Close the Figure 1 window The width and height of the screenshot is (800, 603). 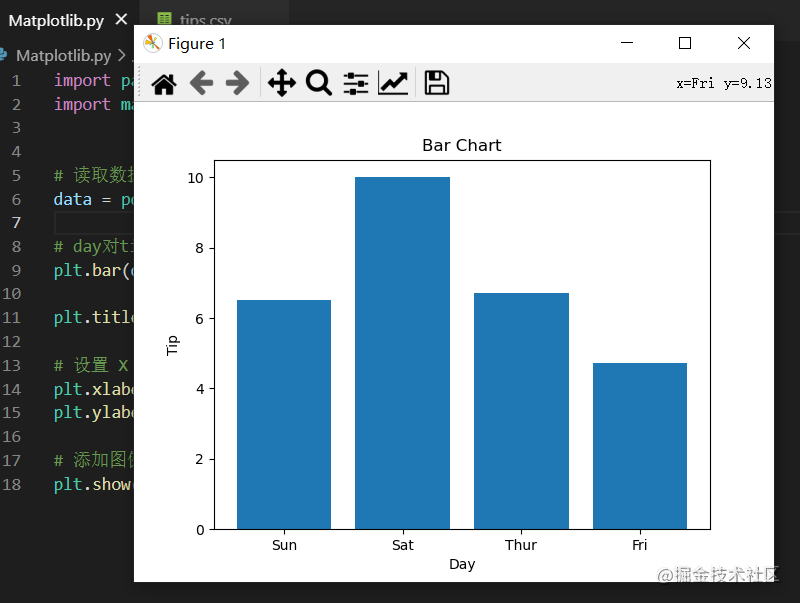click(x=744, y=43)
